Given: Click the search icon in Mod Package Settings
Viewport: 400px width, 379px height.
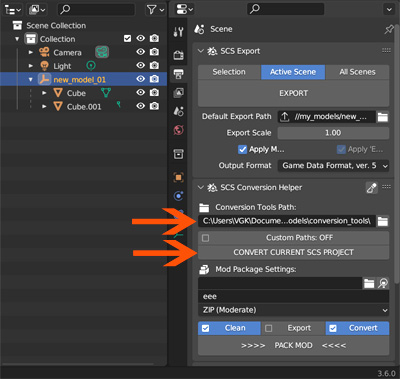Looking at the screenshot, I should pyautogui.click(x=383, y=283).
